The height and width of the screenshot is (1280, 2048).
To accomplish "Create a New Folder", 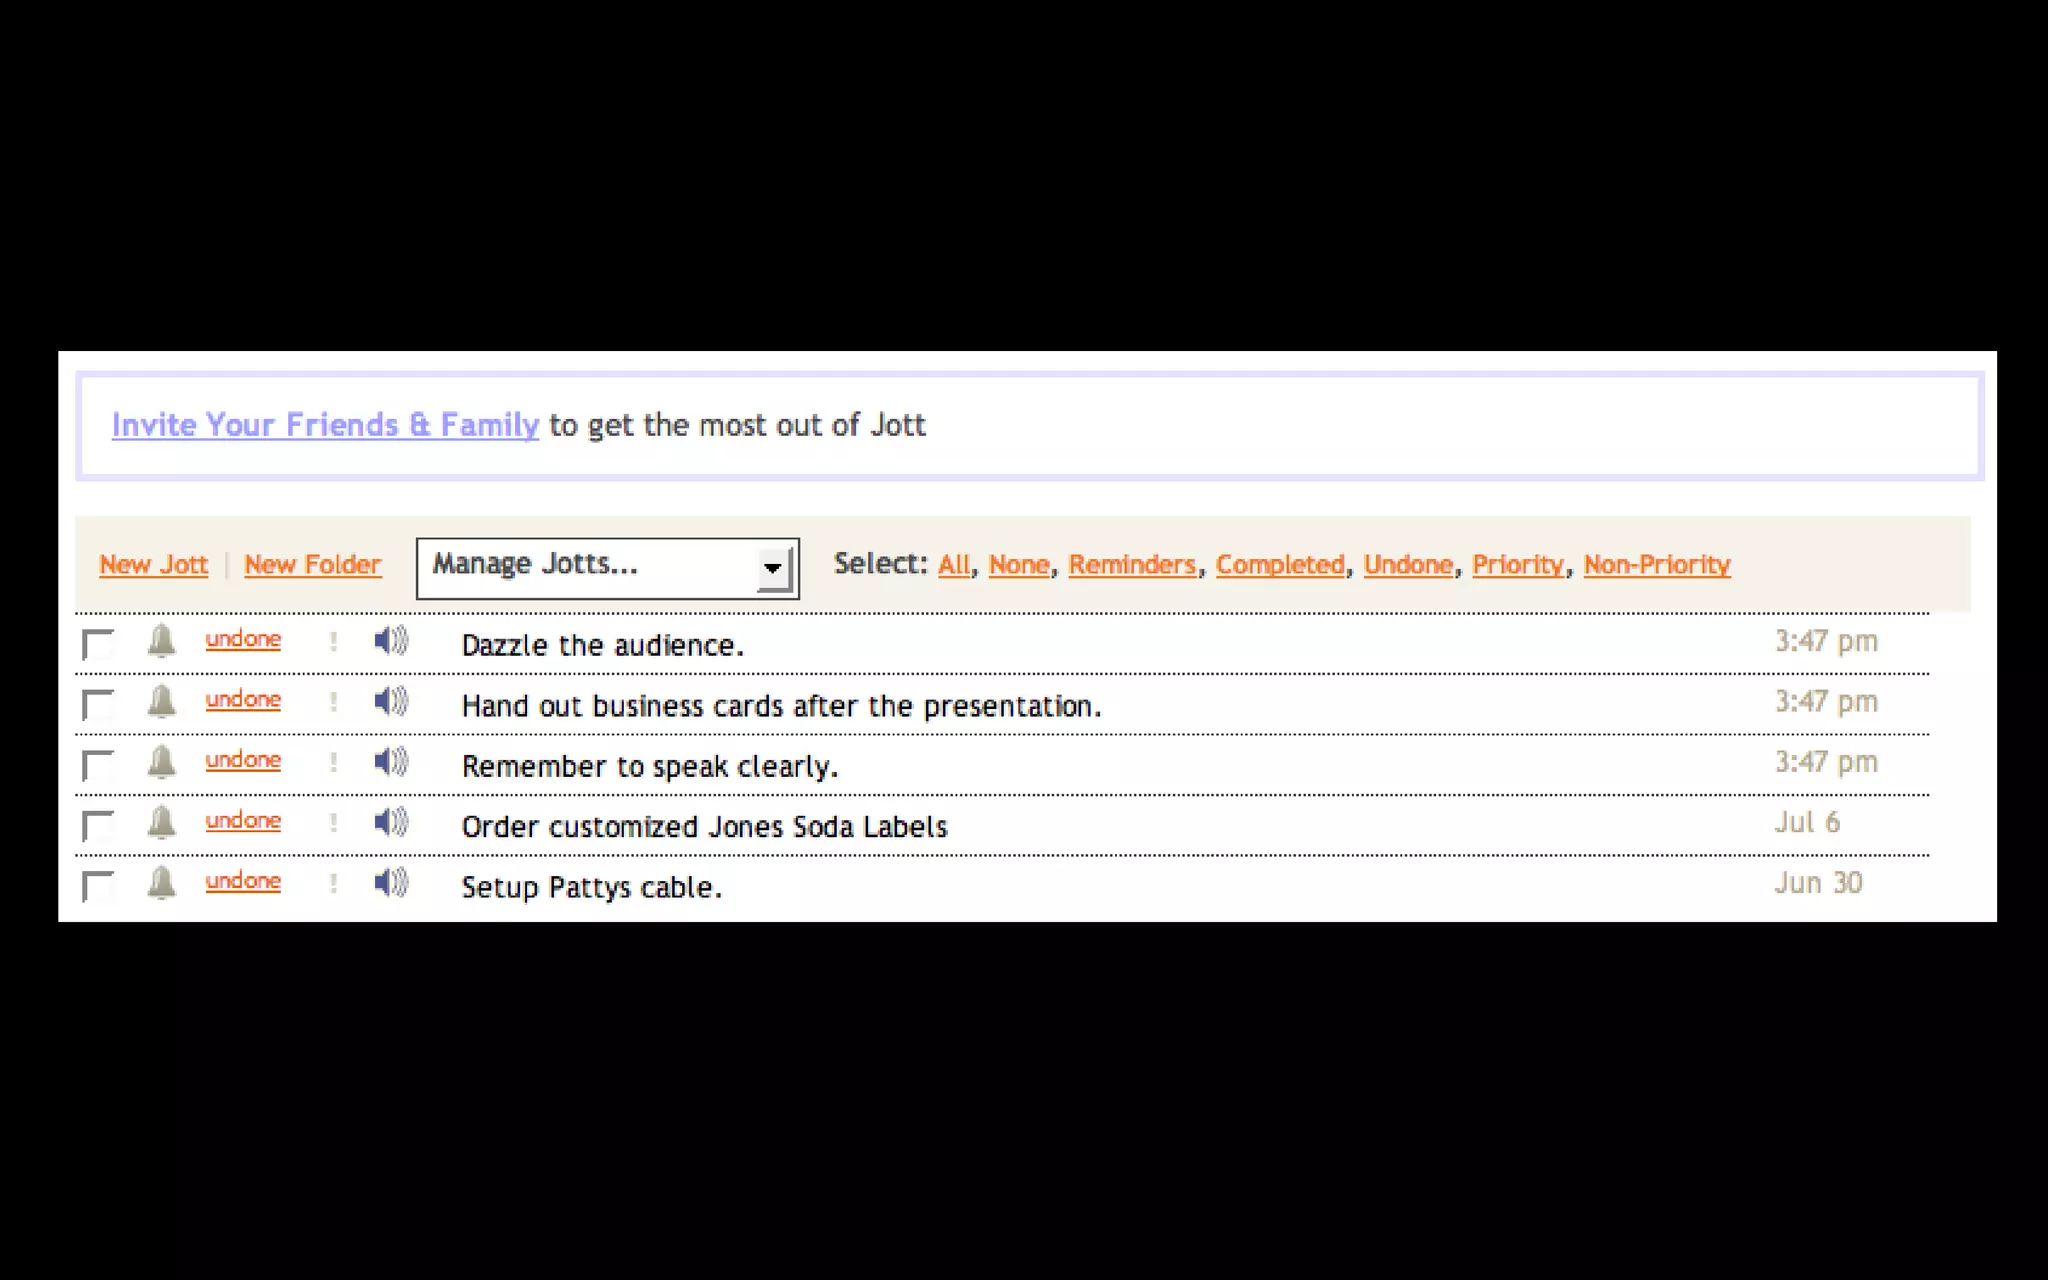I will pyautogui.click(x=312, y=565).
